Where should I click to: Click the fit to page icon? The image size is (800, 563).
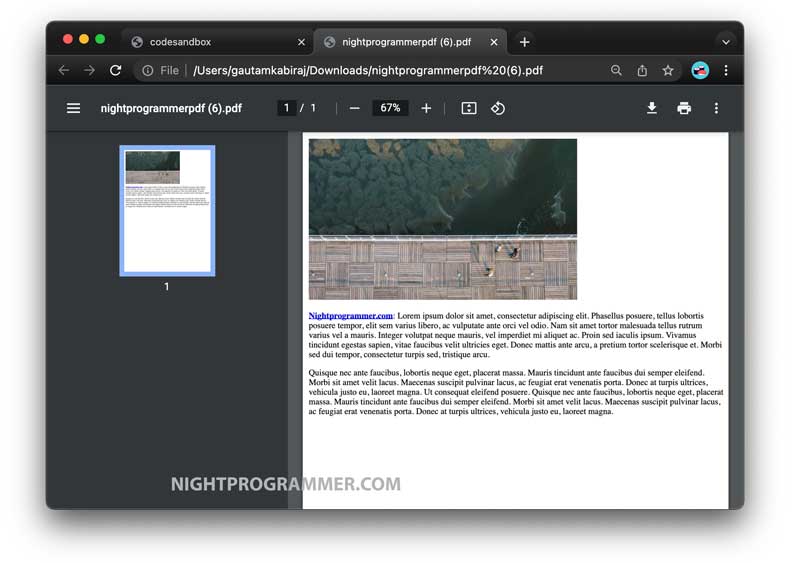469,108
